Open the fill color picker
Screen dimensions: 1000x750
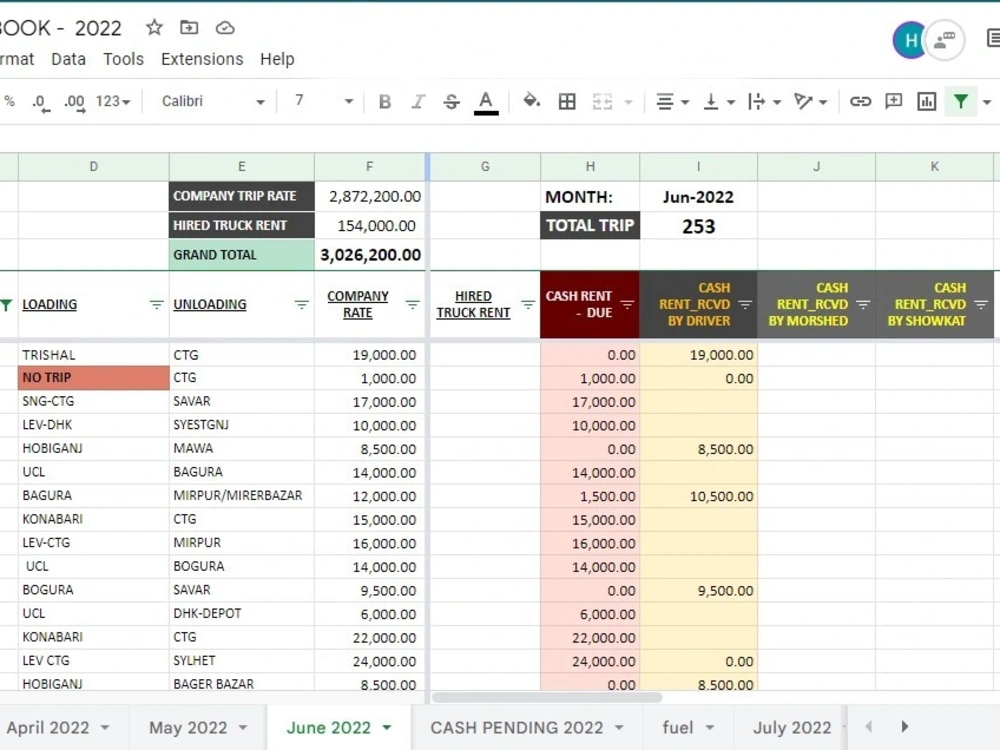[x=531, y=101]
